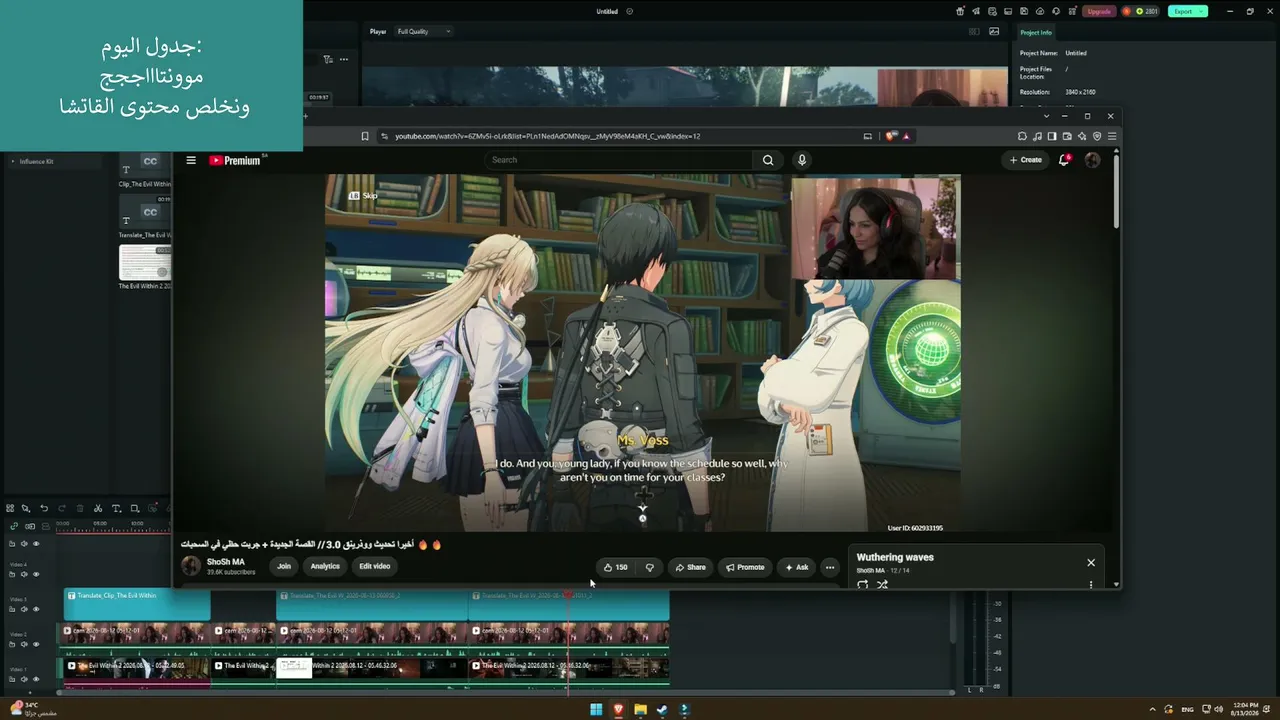This screenshot has width=1280, height=720.
Task: Open the weather widget showing 34°C
Action: [34, 709]
